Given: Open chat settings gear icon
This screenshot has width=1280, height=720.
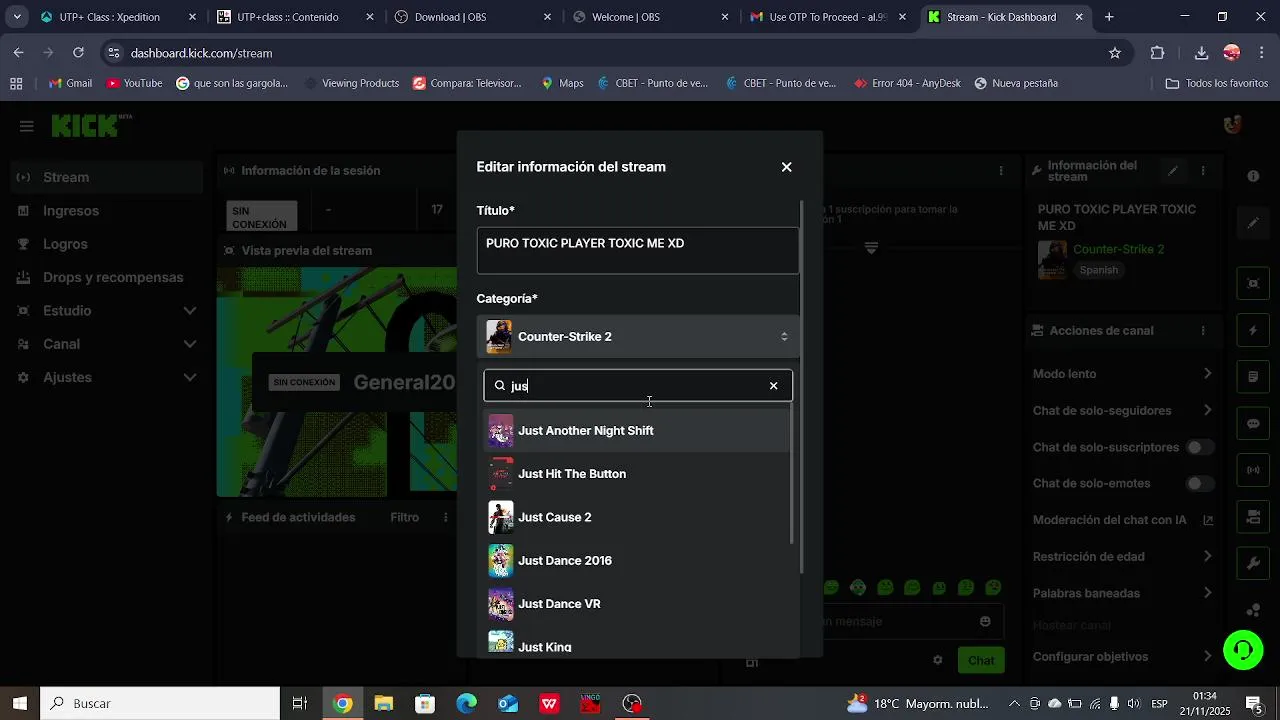Looking at the screenshot, I should tap(938, 660).
